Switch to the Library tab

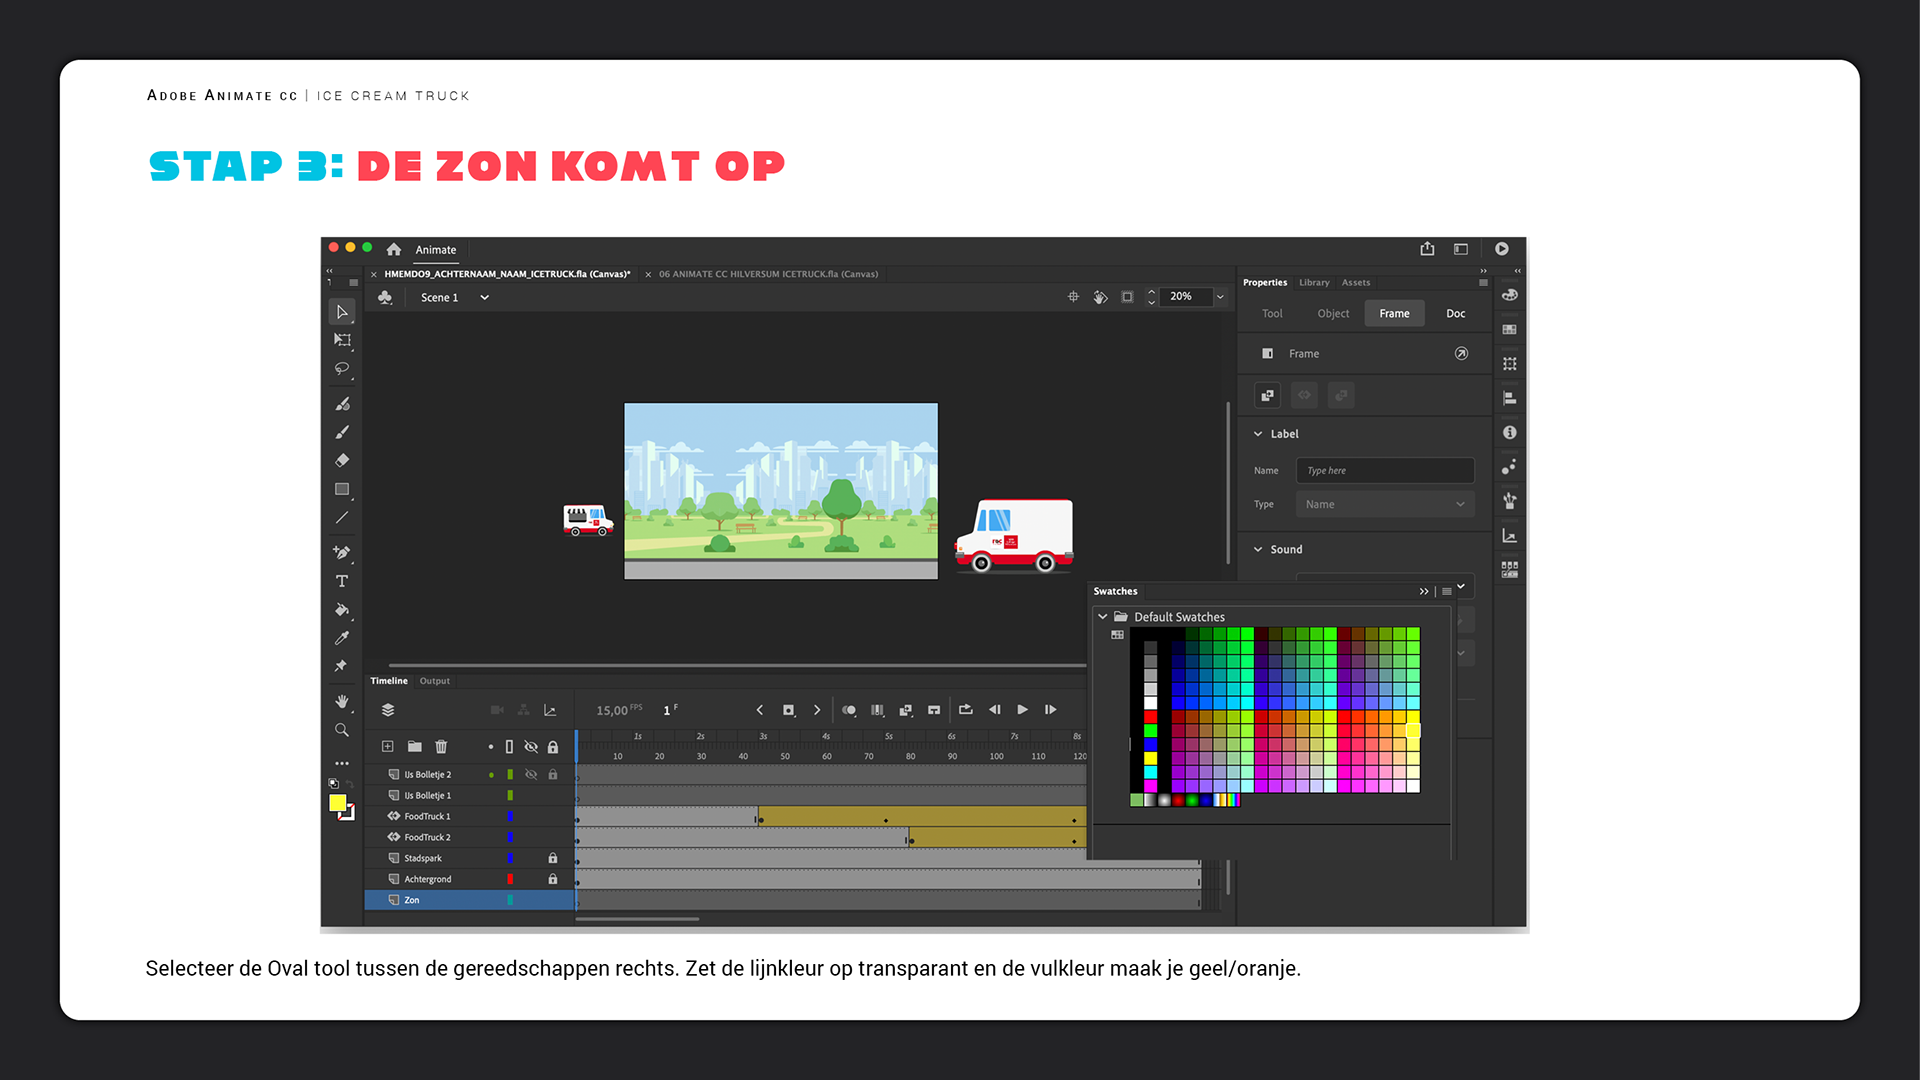coord(1314,283)
